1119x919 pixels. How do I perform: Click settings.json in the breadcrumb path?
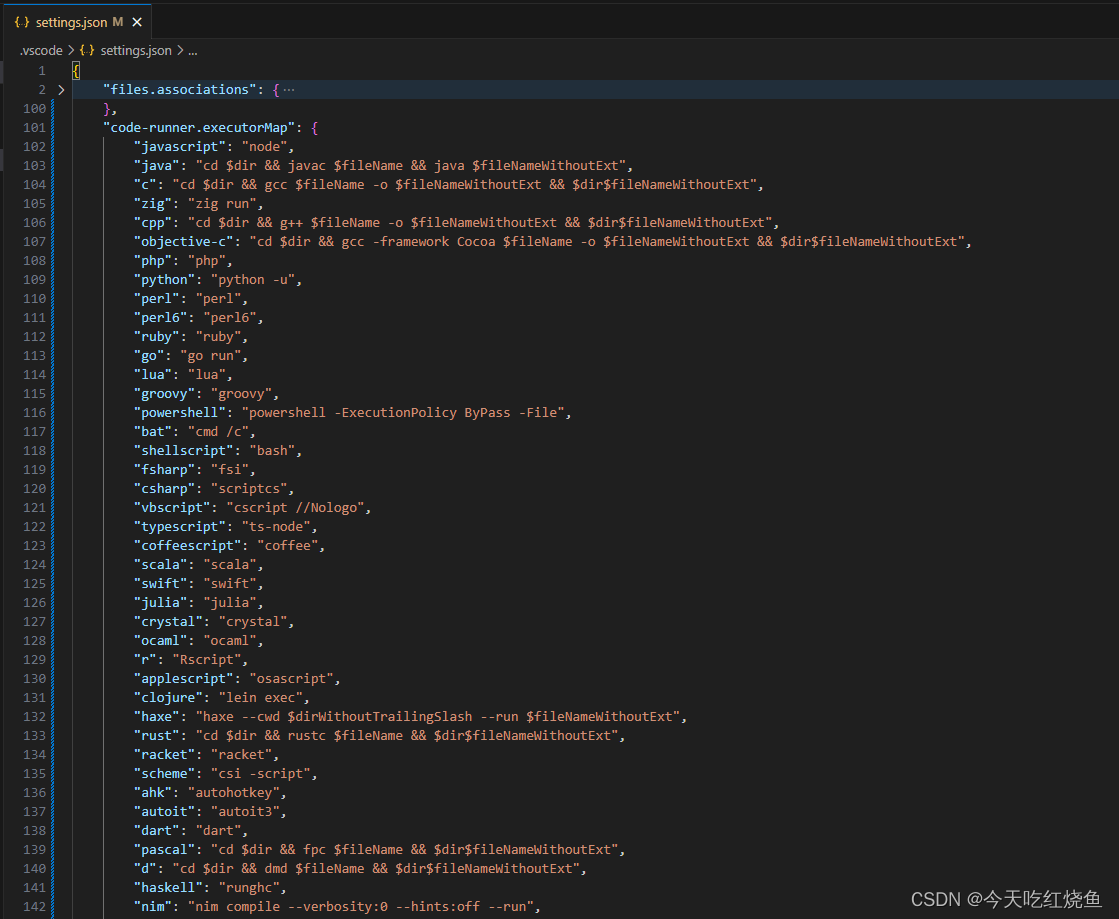135,49
